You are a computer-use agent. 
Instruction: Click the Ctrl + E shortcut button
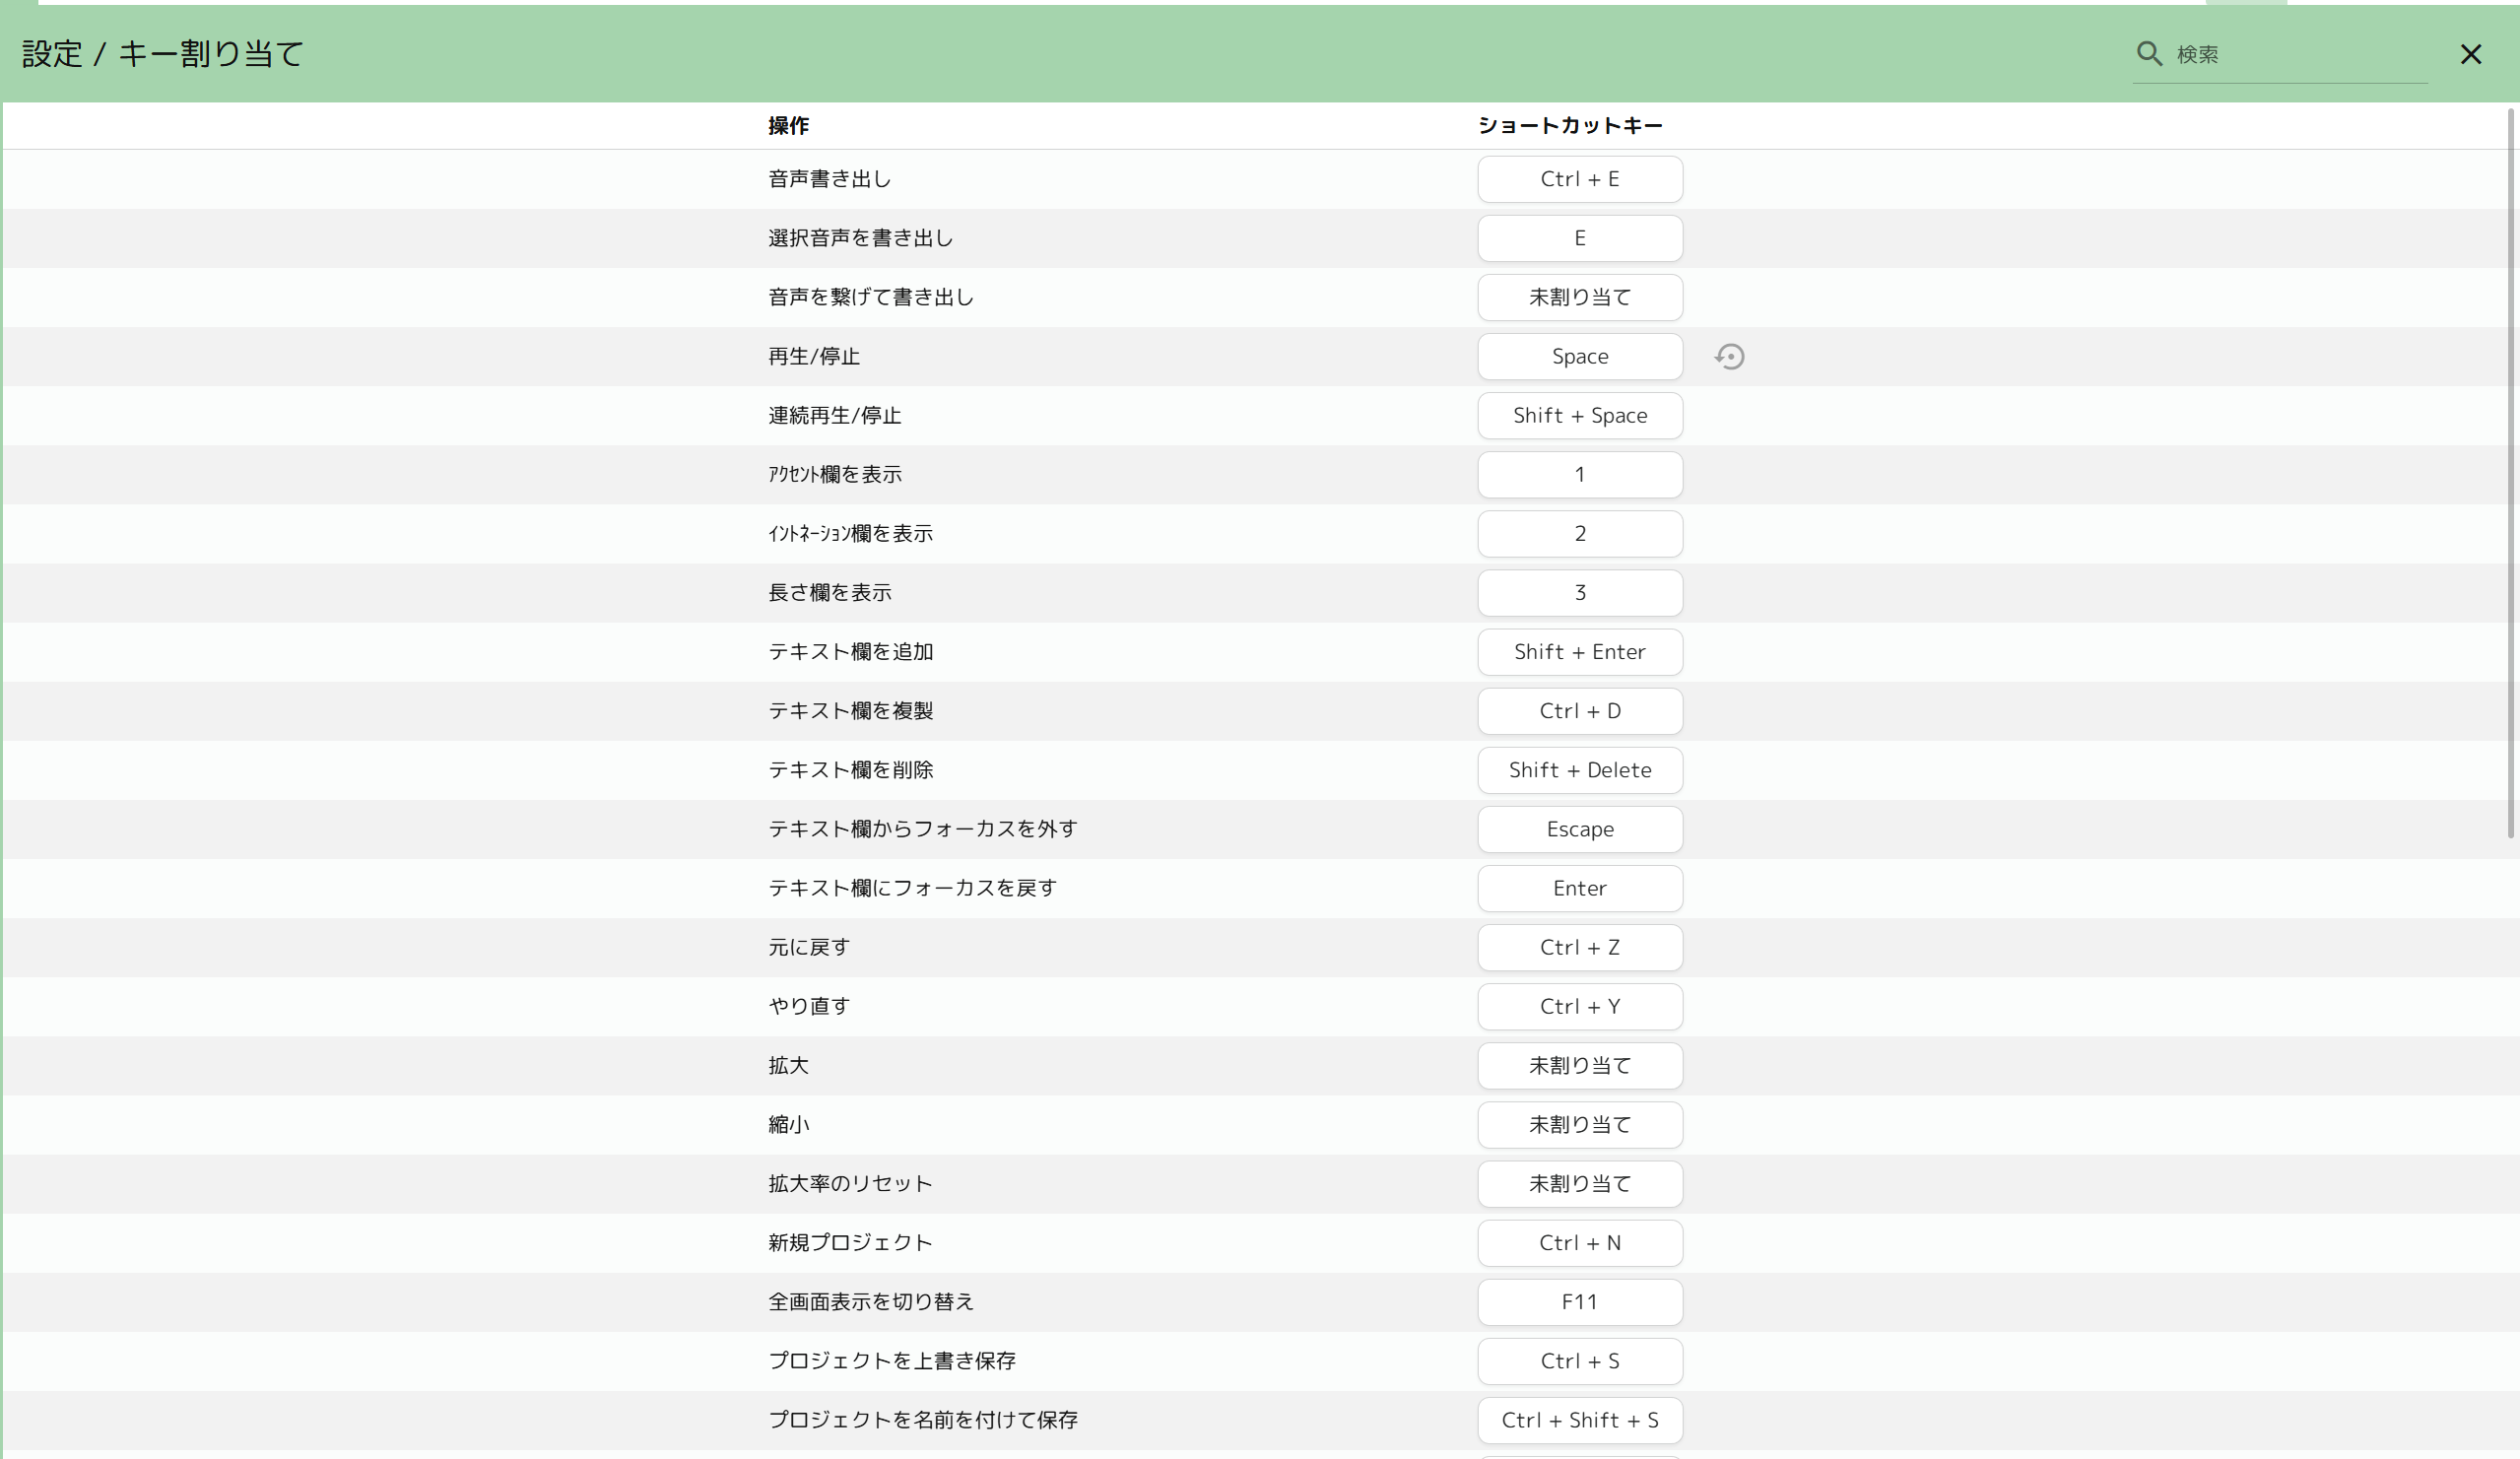[x=1579, y=179]
